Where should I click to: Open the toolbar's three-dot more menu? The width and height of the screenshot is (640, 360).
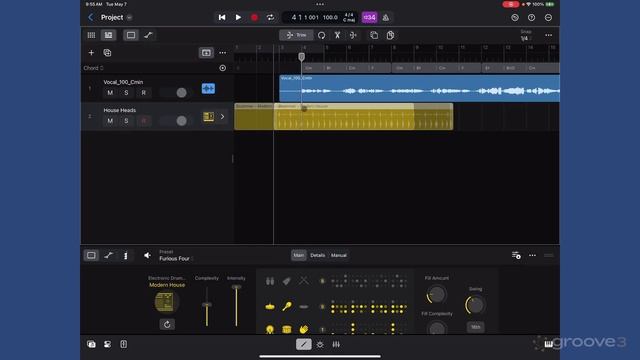pos(549,35)
